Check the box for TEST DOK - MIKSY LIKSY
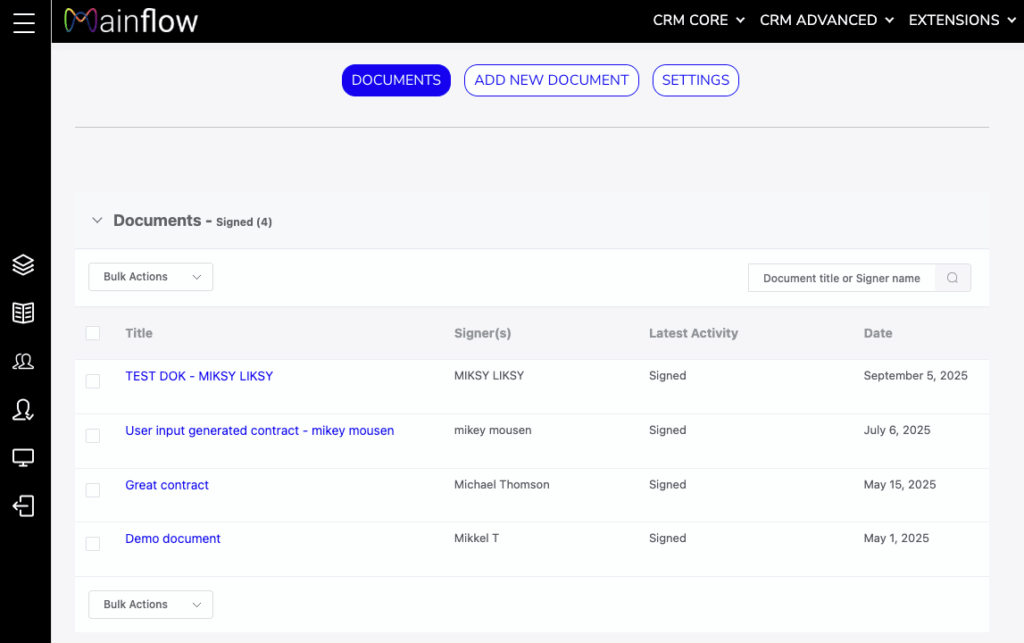The image size is (1024, 643). [93, 381]
